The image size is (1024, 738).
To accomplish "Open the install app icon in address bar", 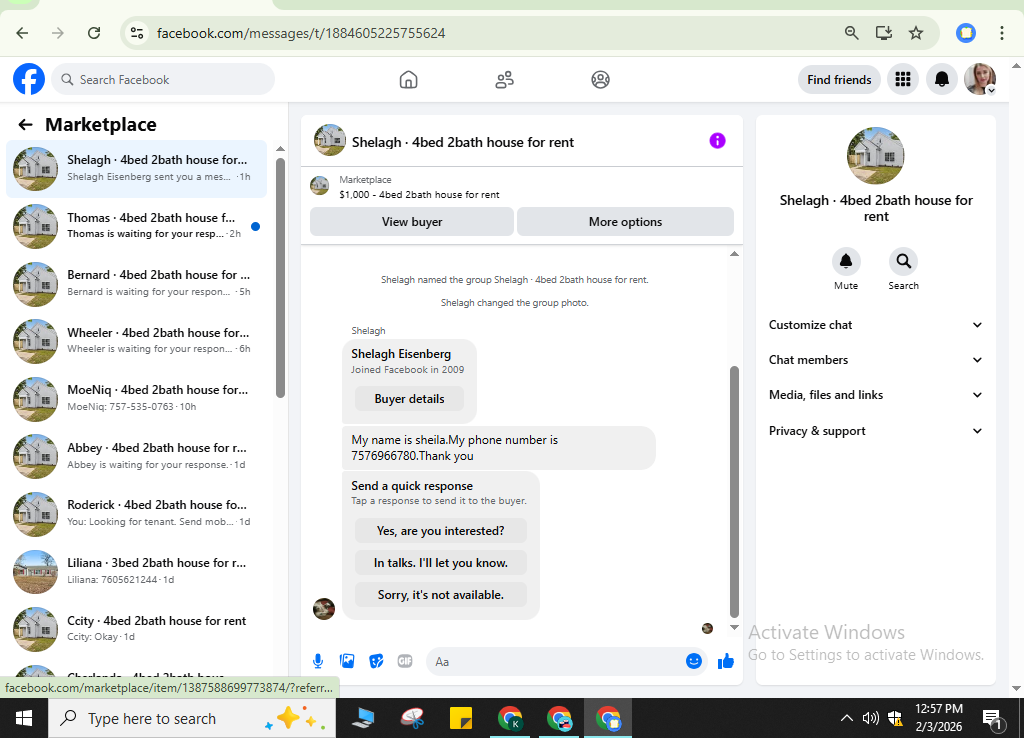I will (x=884, y=33).
